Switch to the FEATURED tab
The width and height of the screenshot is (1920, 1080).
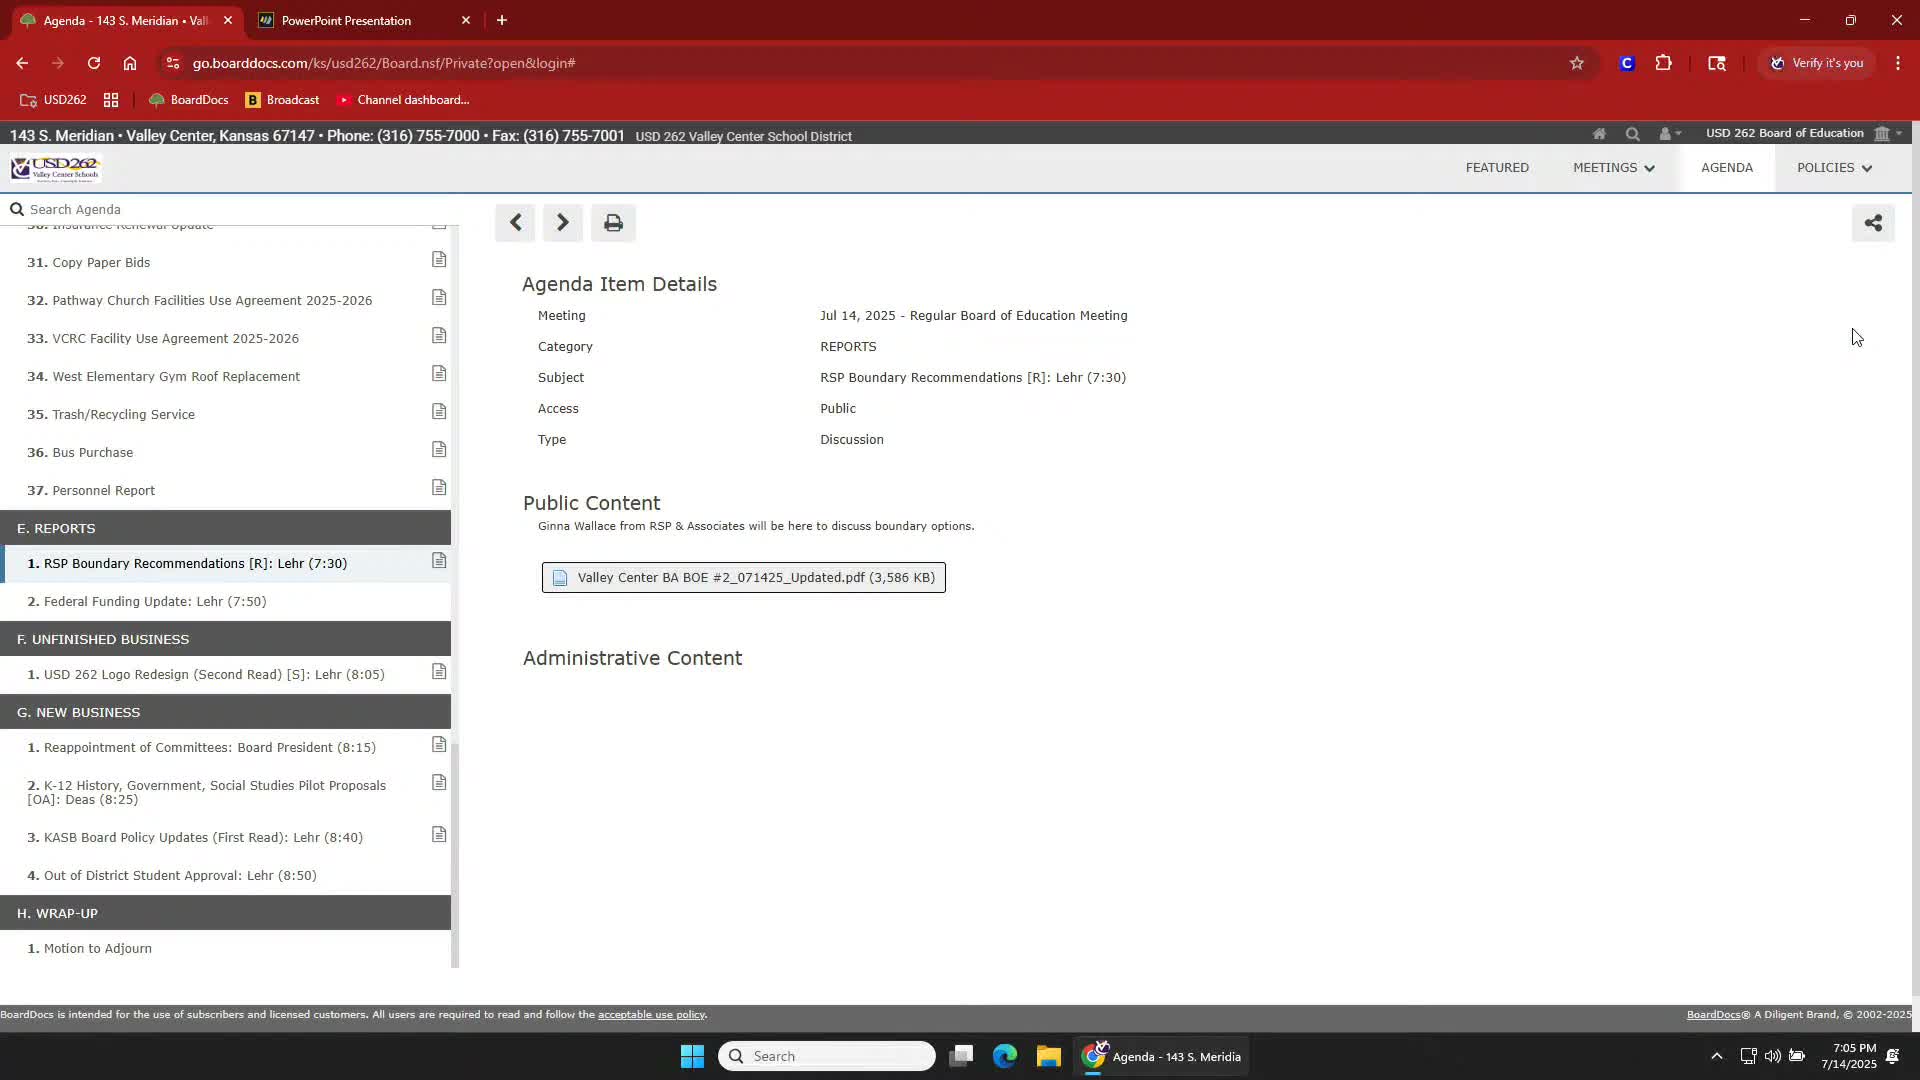pyautogui.click(x=1496, y=168)
